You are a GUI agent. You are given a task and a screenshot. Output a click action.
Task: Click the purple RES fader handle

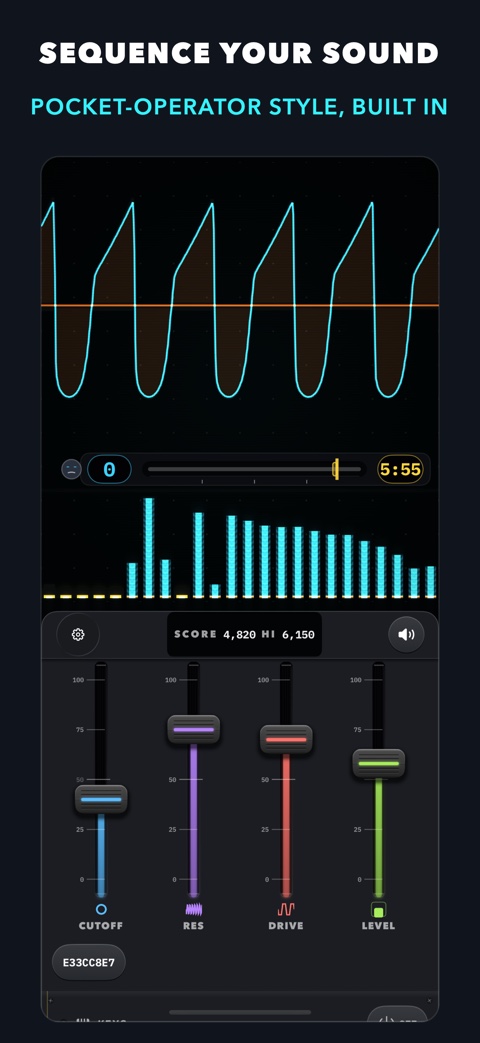193,729
